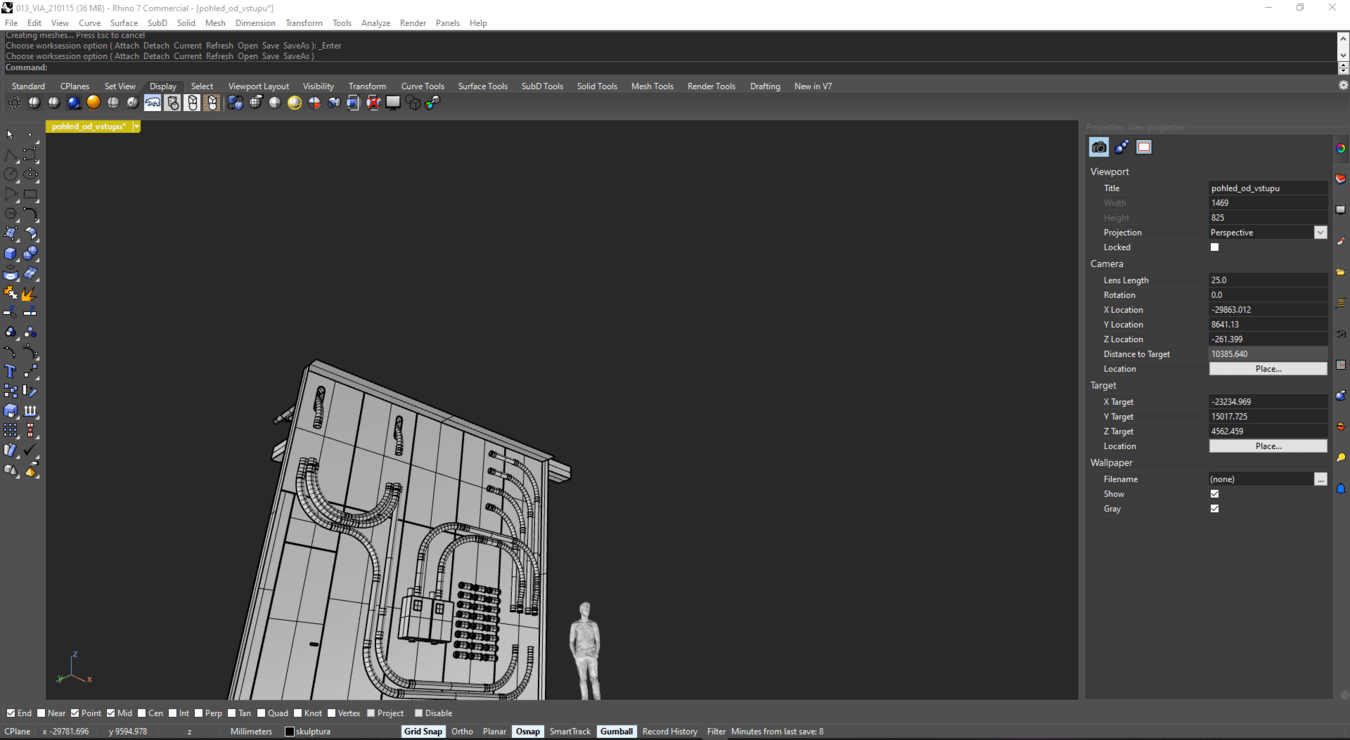The height and width of the screenshot is (740, 1350).
Task: Click the Camera Location Place button
Action: [x=1268, y=369]
